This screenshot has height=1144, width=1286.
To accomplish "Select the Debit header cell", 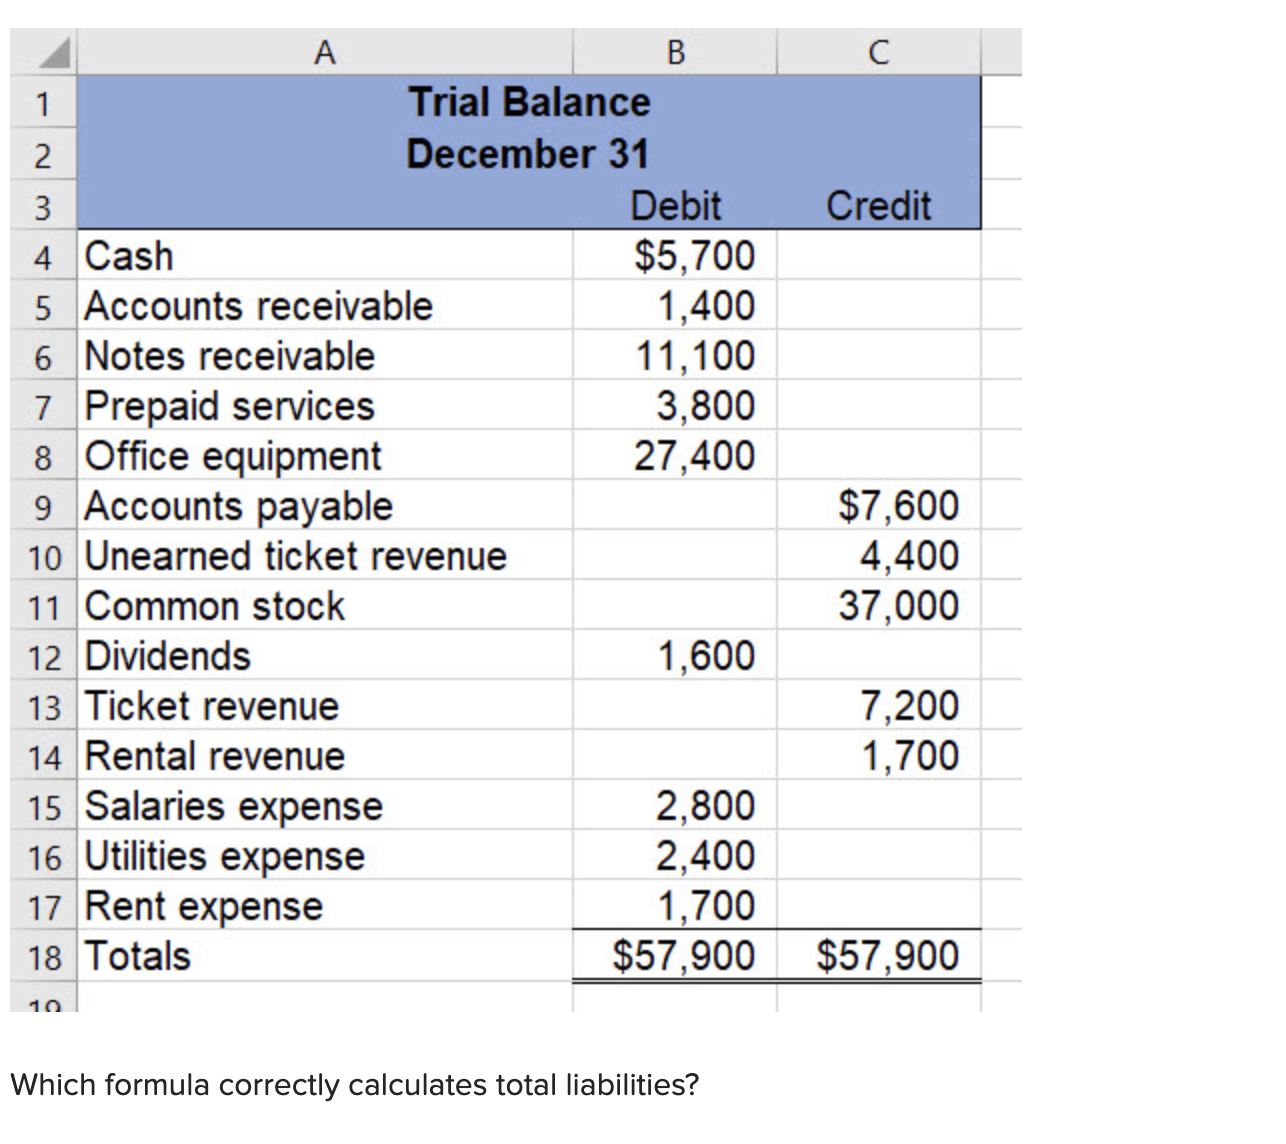I will coord(675,206).
